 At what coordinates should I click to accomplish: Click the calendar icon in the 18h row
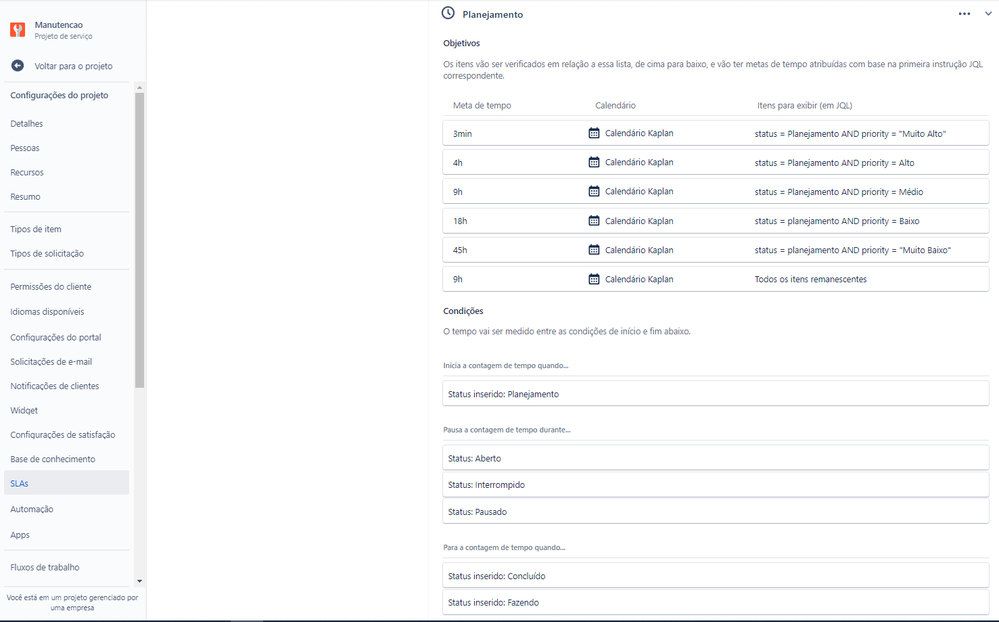[594, 221]
